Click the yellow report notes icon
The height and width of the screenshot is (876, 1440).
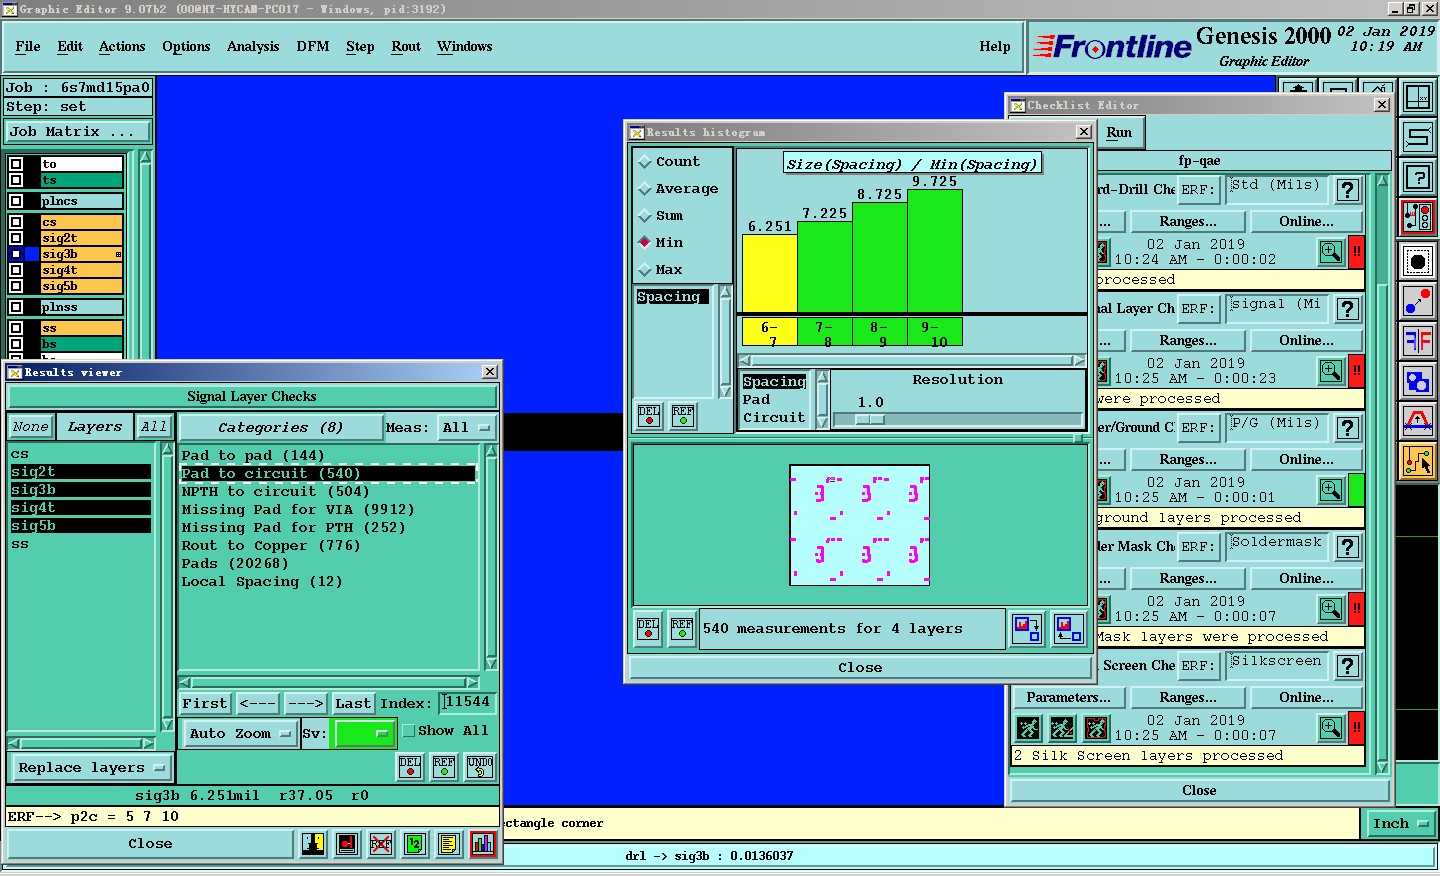[x=448, y=845]
